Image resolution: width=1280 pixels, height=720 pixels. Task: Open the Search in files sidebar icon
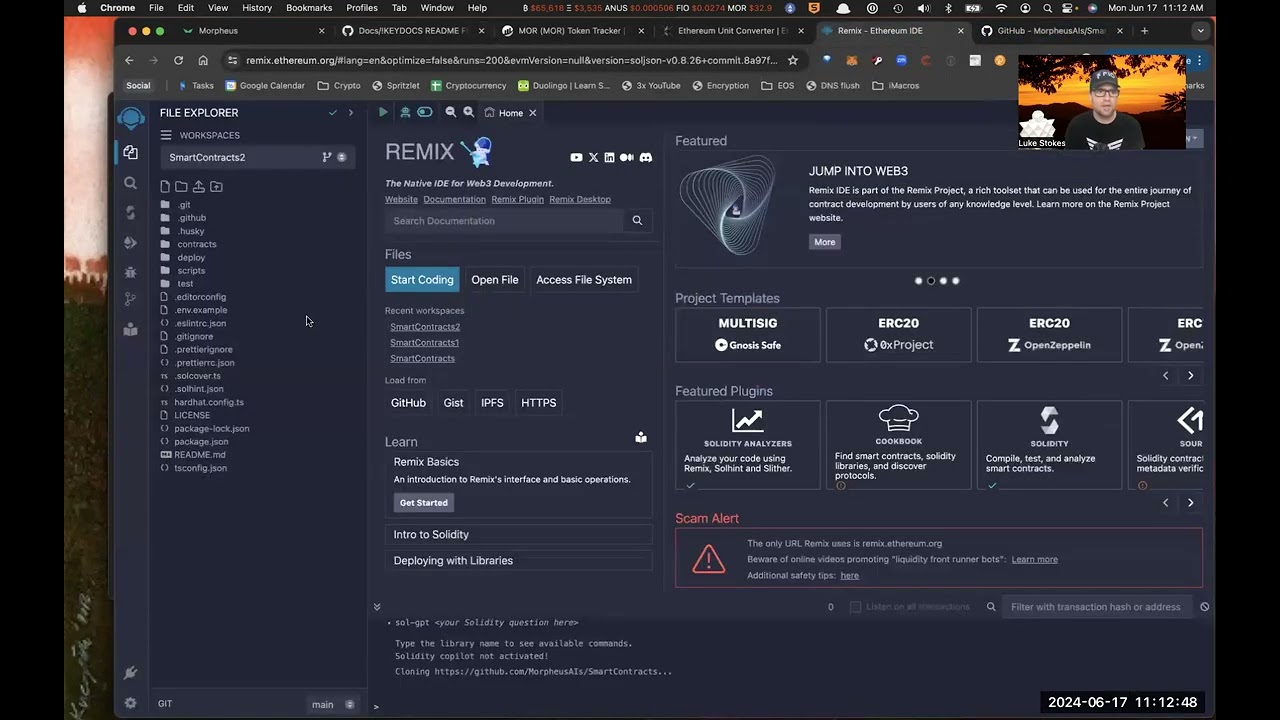click(x=131, y=183)
